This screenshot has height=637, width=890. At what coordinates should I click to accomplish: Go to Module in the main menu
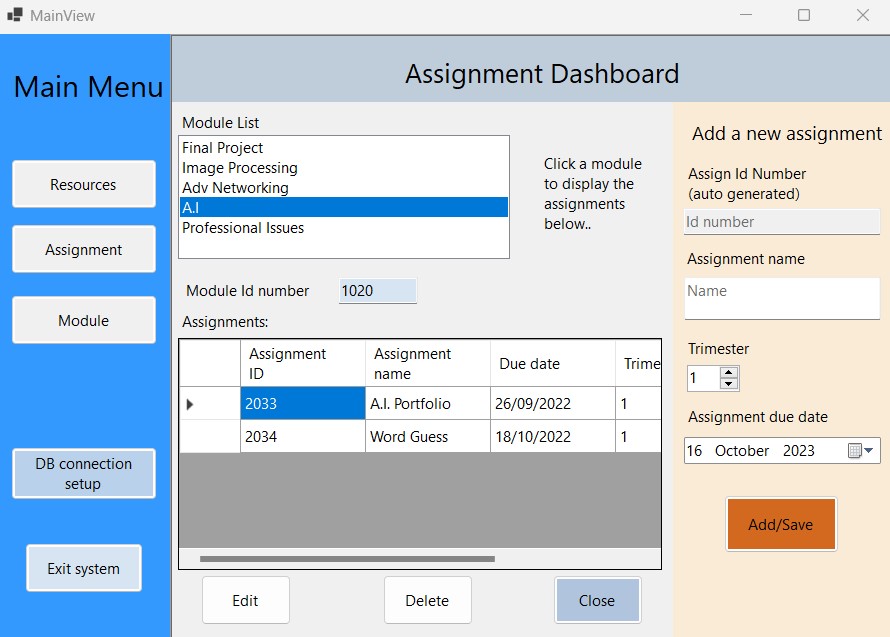(x=84, y=321)
